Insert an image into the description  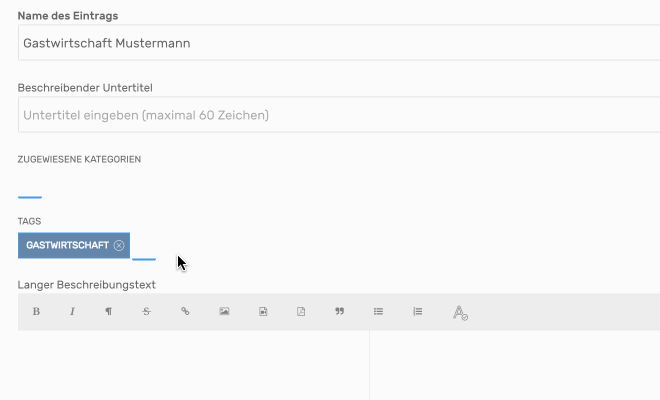click(x=225, y=312)
